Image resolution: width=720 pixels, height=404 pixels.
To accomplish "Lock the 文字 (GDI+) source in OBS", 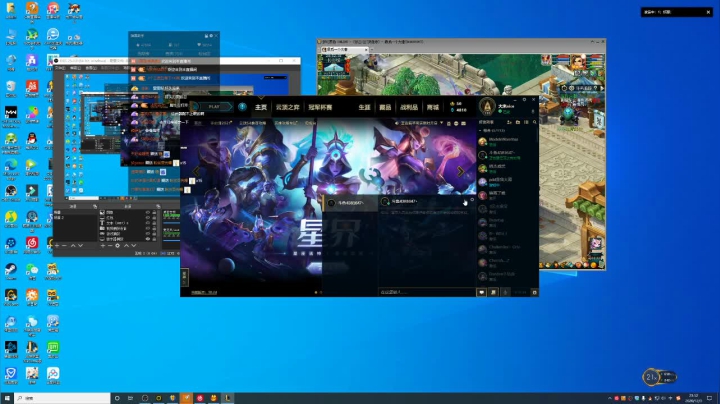I will pos(154,223).
